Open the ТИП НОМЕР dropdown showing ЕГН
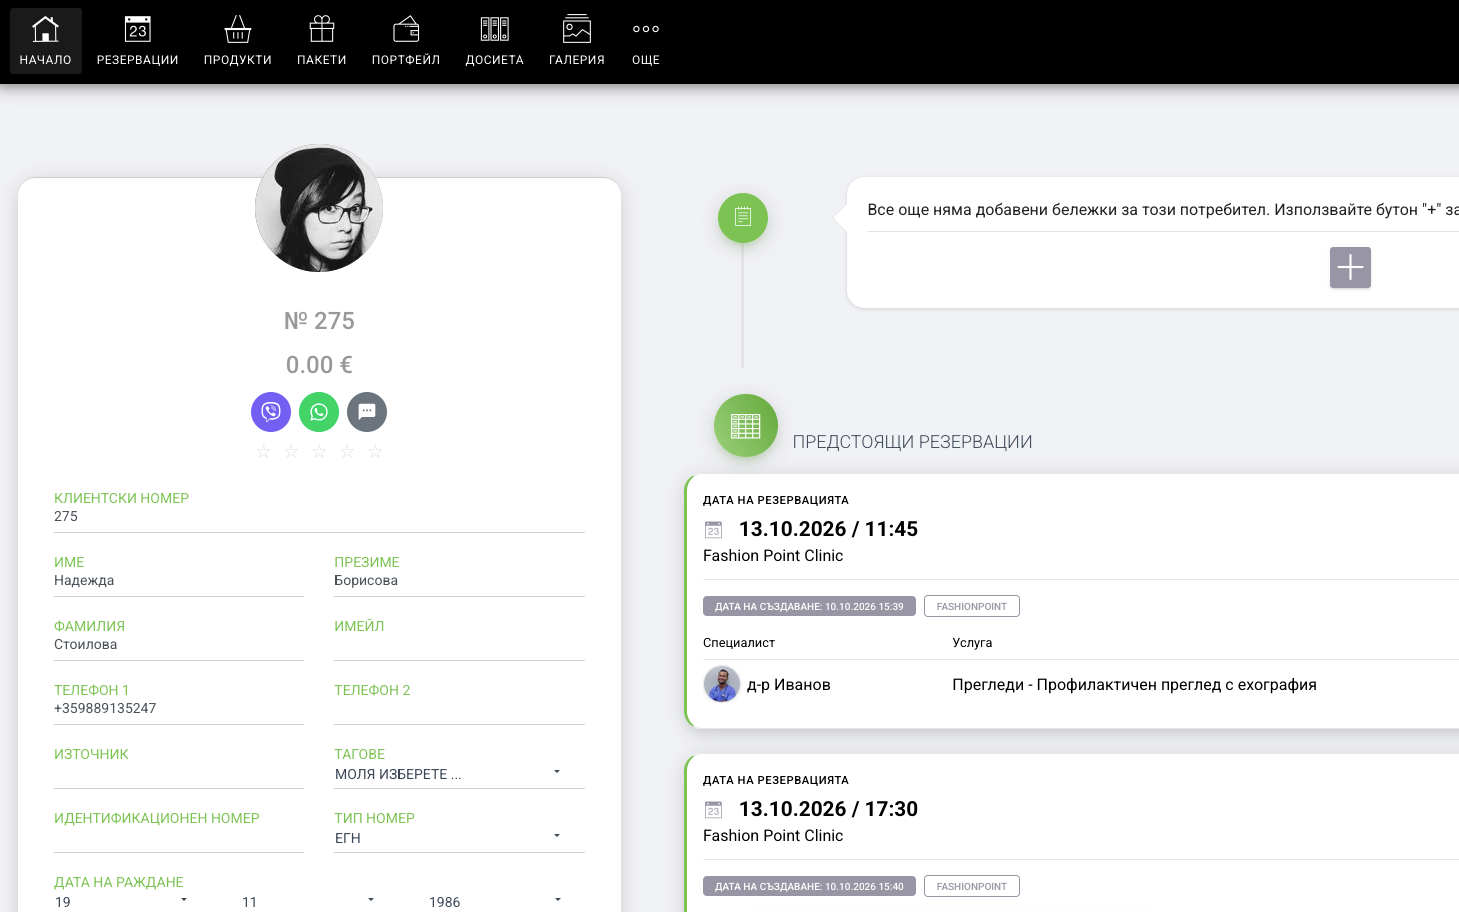The width and height of the screenshot is (1459, 912). click(x=459, y=838)
